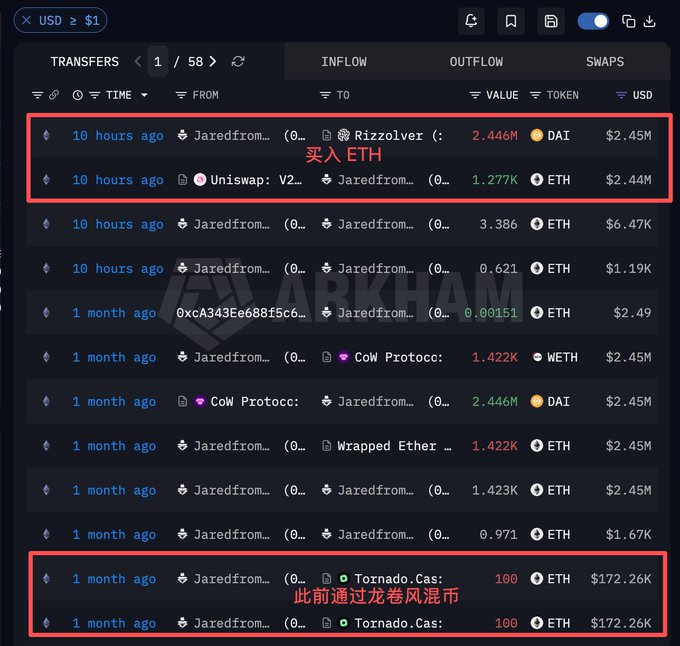680x646 pixels.
Task: Open the VALUE column filter
Action: pos(475,95)
